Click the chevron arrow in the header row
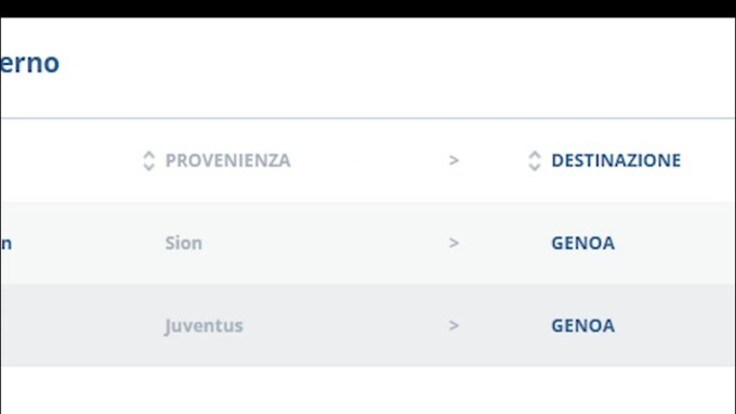This screenshot has height=414, width=736. [454, 160]
